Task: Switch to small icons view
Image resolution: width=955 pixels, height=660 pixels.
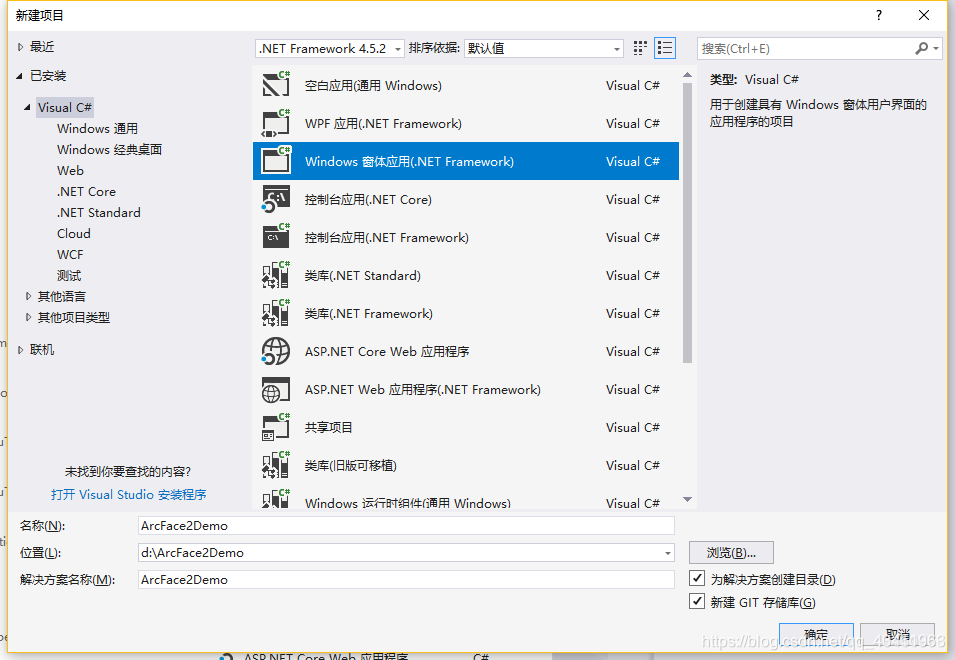Action: pos(640,48)
